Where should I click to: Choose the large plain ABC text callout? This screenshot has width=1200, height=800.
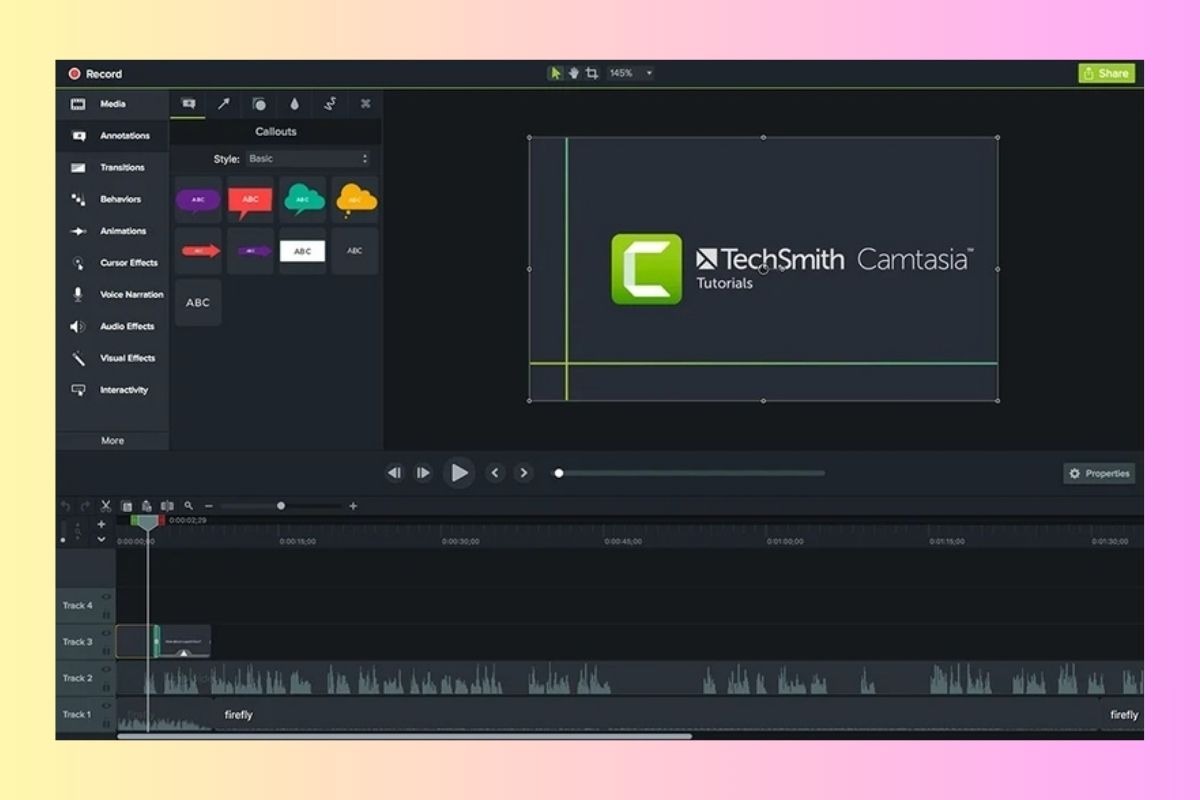[x=198, y=303]
